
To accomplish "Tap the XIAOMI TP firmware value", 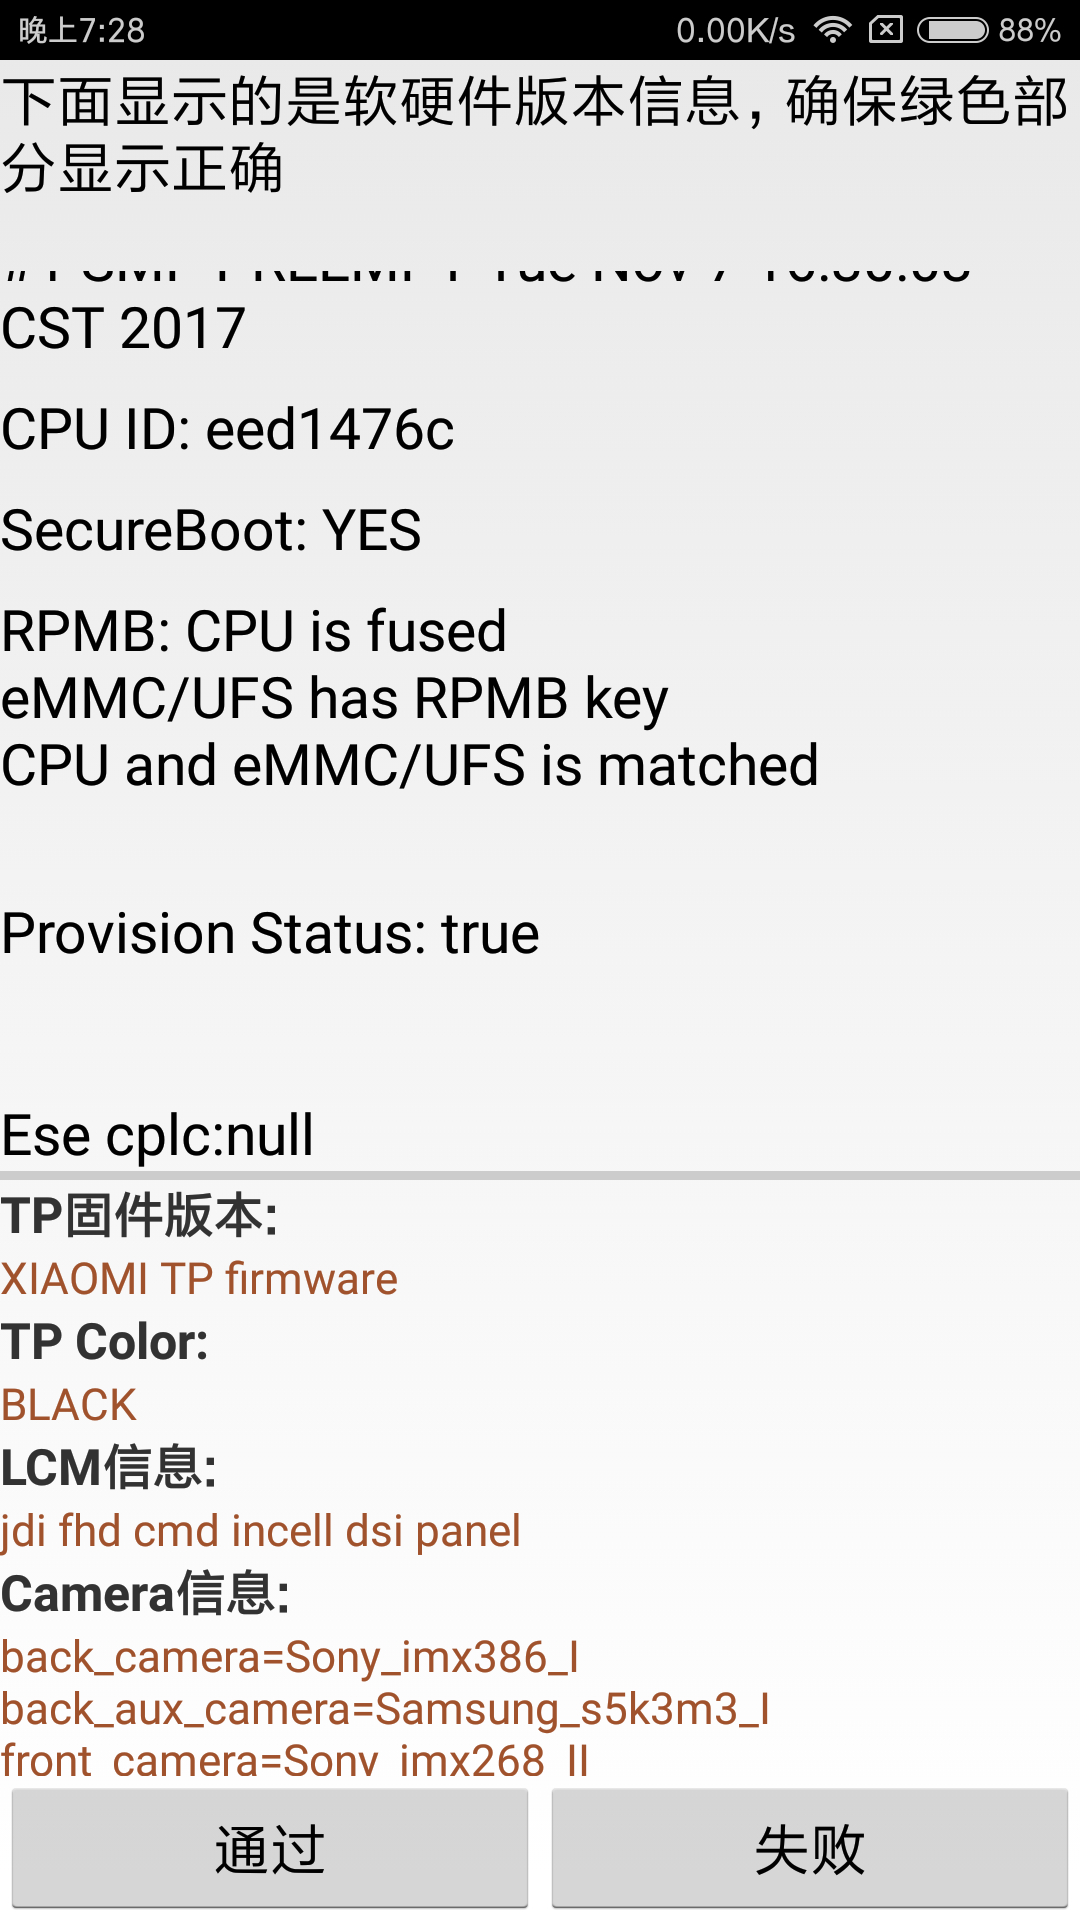I will click(x=199, y=1279).
